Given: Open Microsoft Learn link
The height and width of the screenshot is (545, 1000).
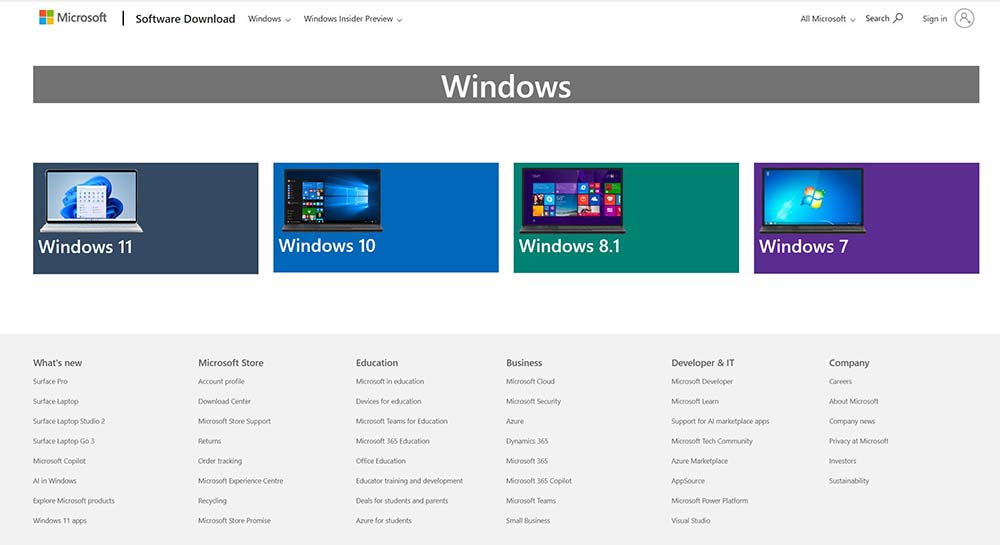Looking at the screenshot, I should click(x=695, y=401).
